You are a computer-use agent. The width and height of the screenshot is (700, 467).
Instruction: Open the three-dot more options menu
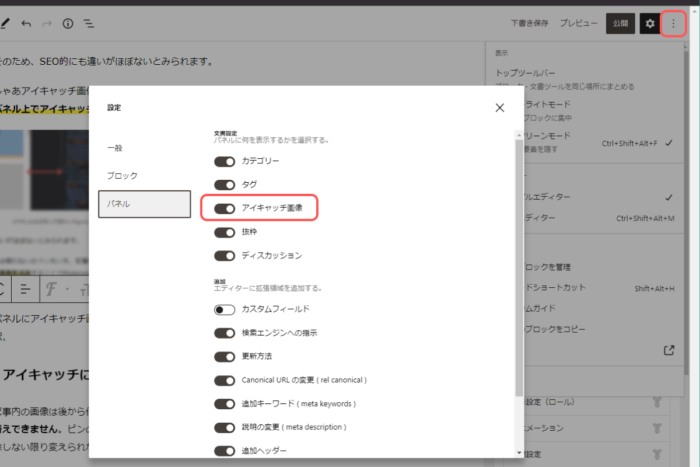[673, 23]
